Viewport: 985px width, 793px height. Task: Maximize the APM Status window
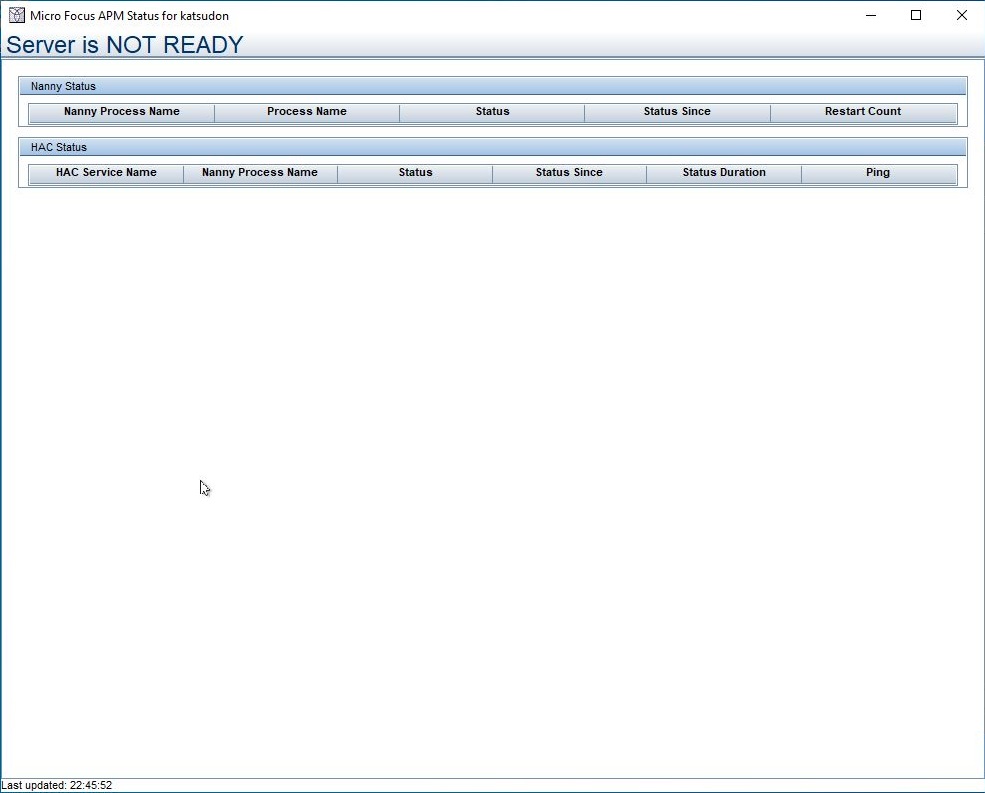click(915, 15)
